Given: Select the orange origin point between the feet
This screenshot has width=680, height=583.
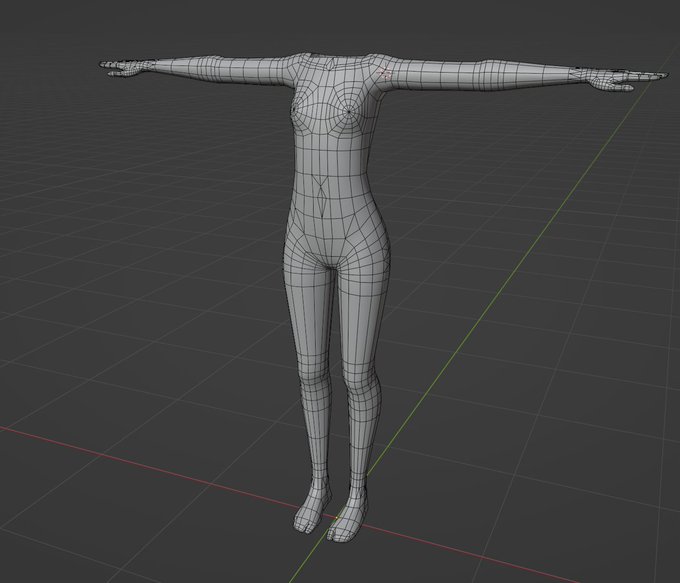Looking at the screenshot, I should [x=337, y=517].
